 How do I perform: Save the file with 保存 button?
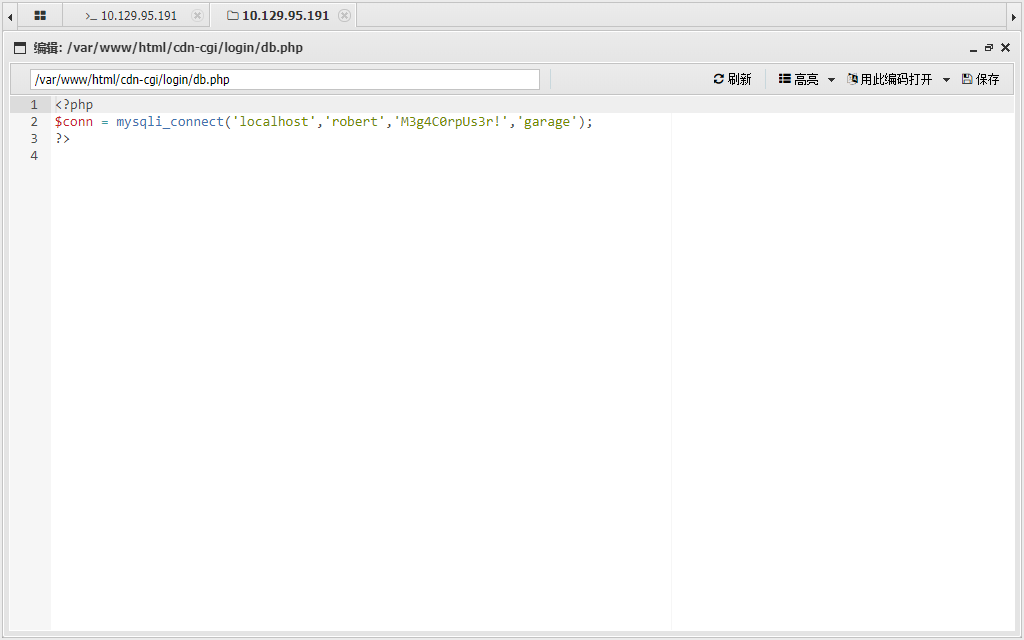click(980, 79)
